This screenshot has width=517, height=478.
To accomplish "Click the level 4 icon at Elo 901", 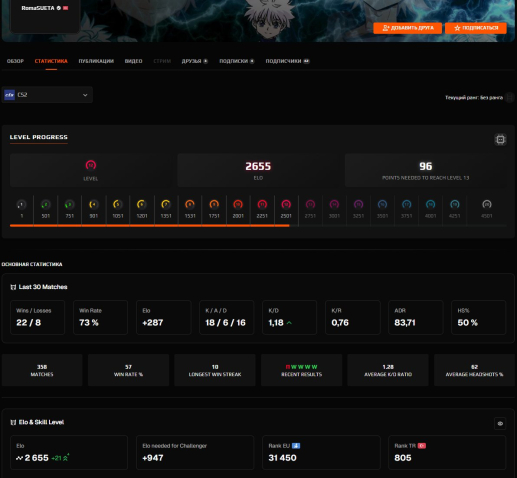I will click(94, 204).
